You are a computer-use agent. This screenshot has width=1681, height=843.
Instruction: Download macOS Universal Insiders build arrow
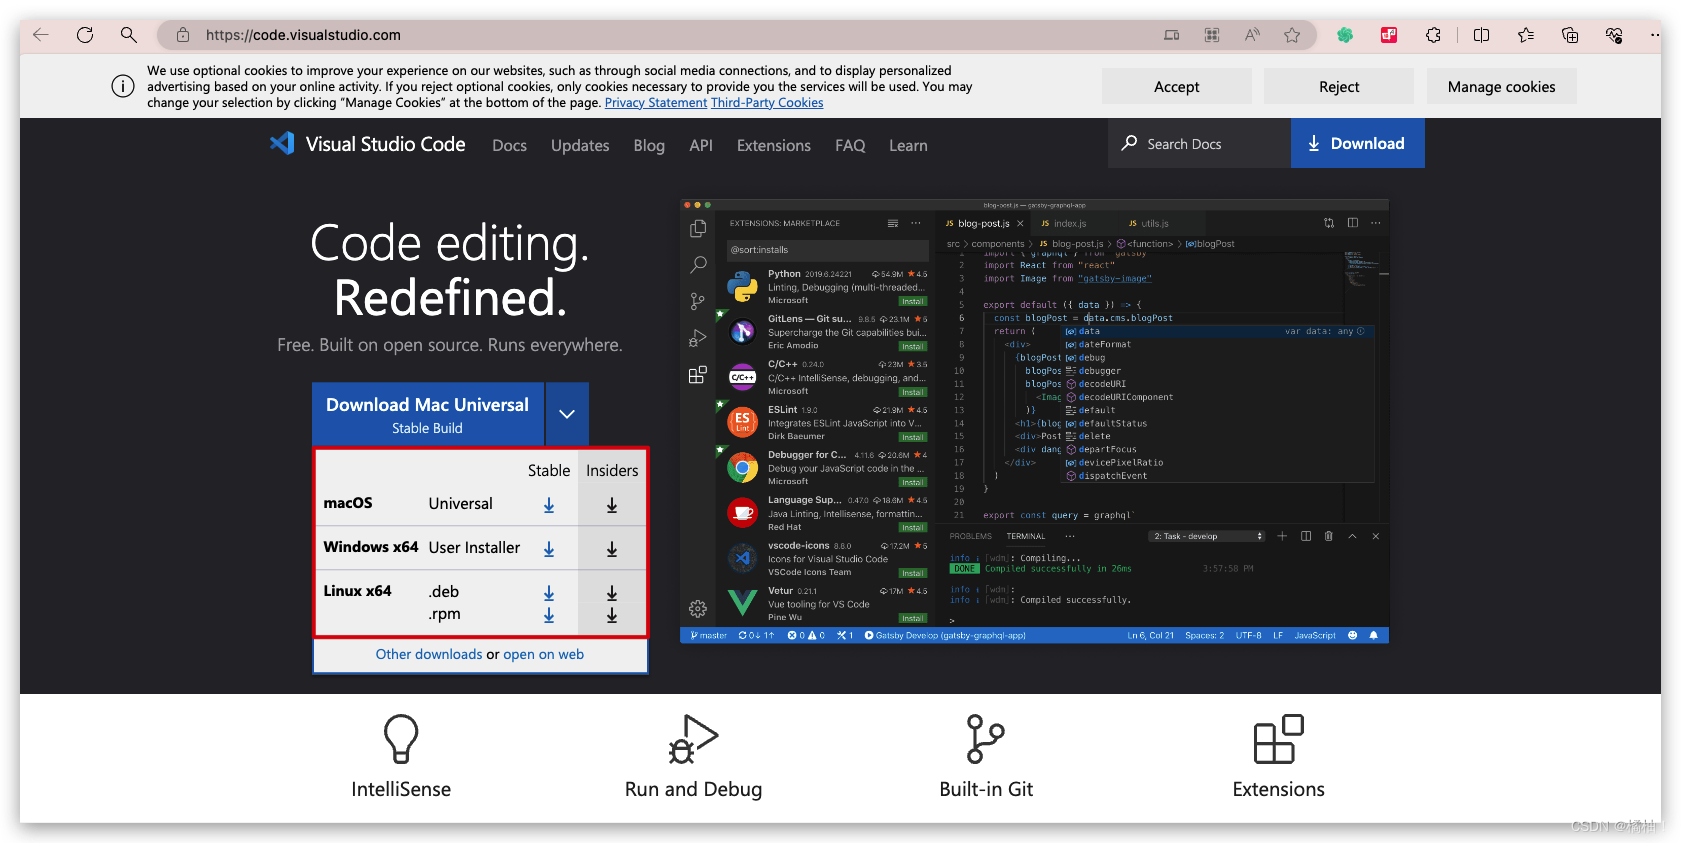pos(612,506)
